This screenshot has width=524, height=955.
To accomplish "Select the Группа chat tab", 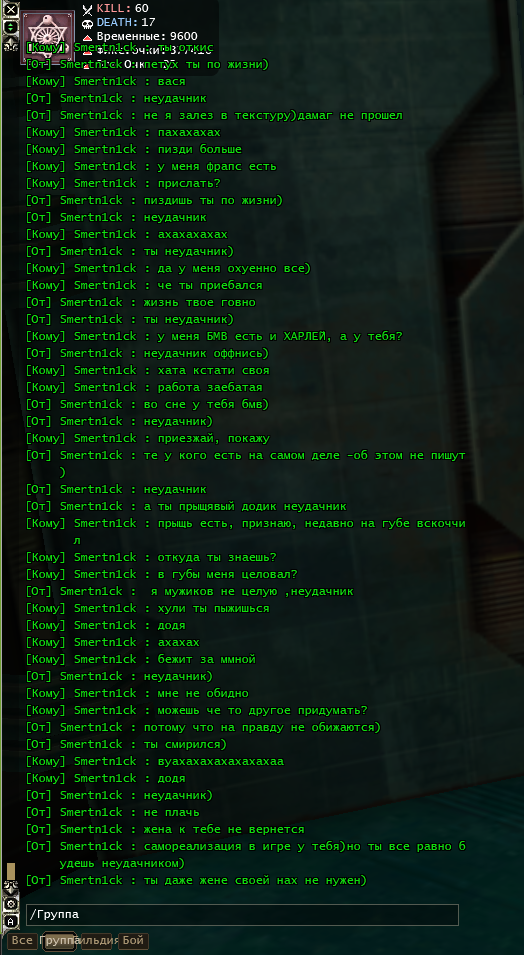I will [x=60, y=941].
